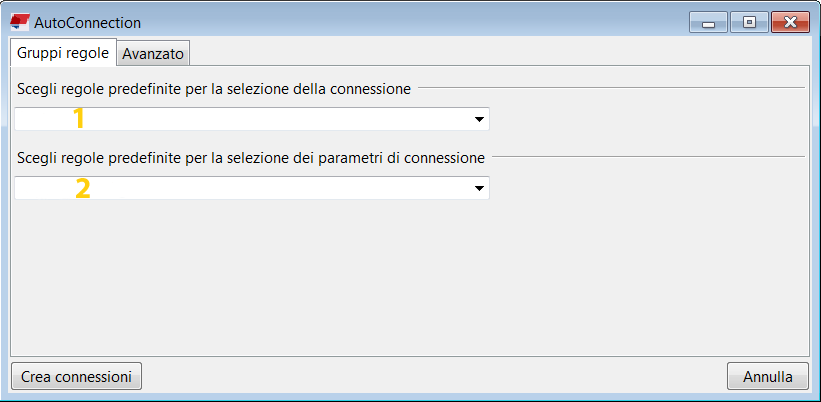Click the separator line after first label
Image resolution: width=821 pixels, height=402 pixels.
610,89
